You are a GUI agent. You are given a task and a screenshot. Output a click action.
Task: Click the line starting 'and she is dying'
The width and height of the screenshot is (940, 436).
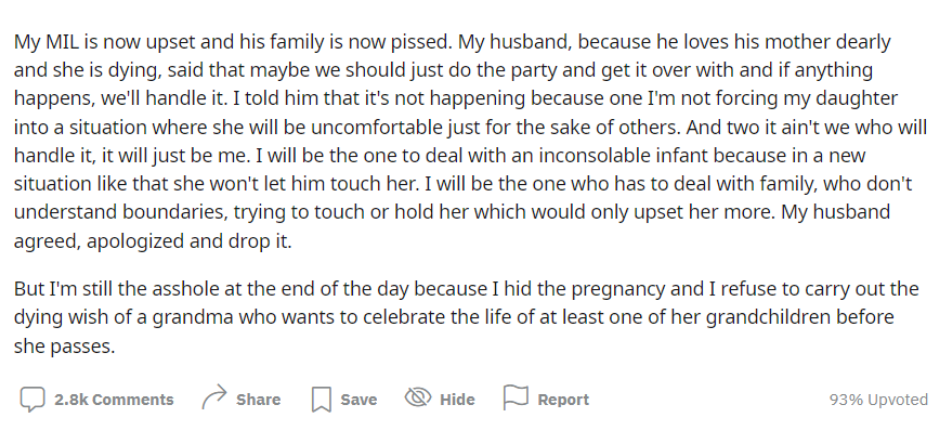click(x=443, y=70)
